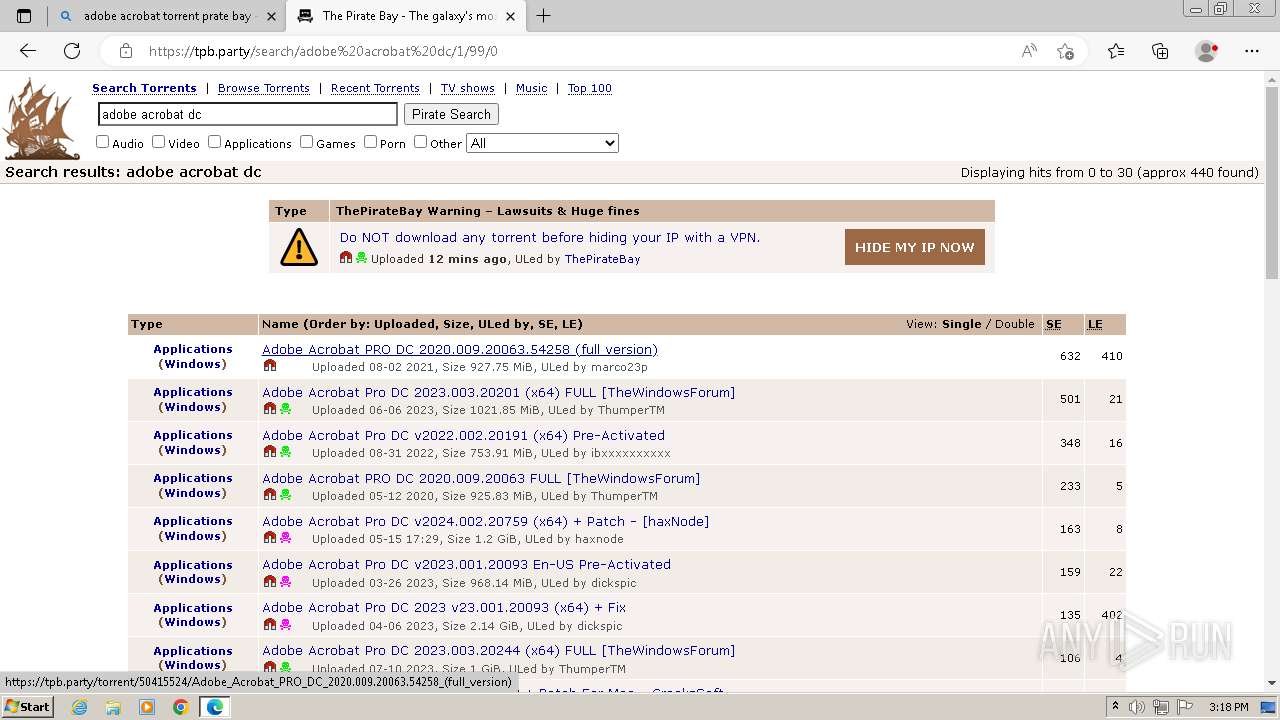Open uploader haxnode profile link

tap(599, 539)
